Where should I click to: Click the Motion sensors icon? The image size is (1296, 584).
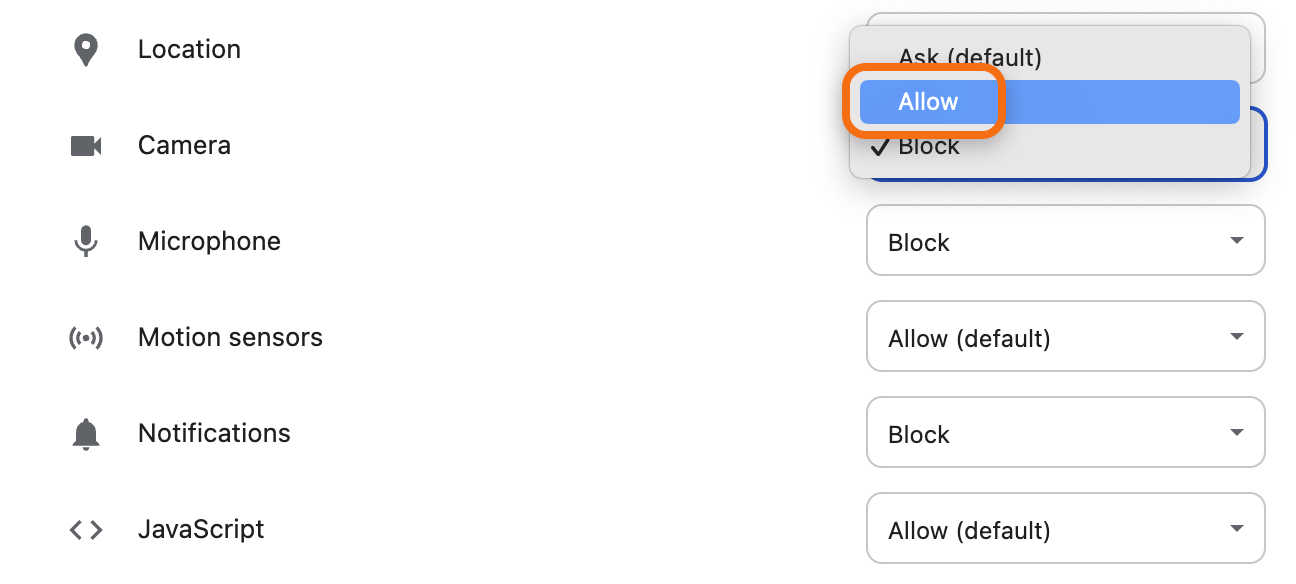tap(86, 338)
